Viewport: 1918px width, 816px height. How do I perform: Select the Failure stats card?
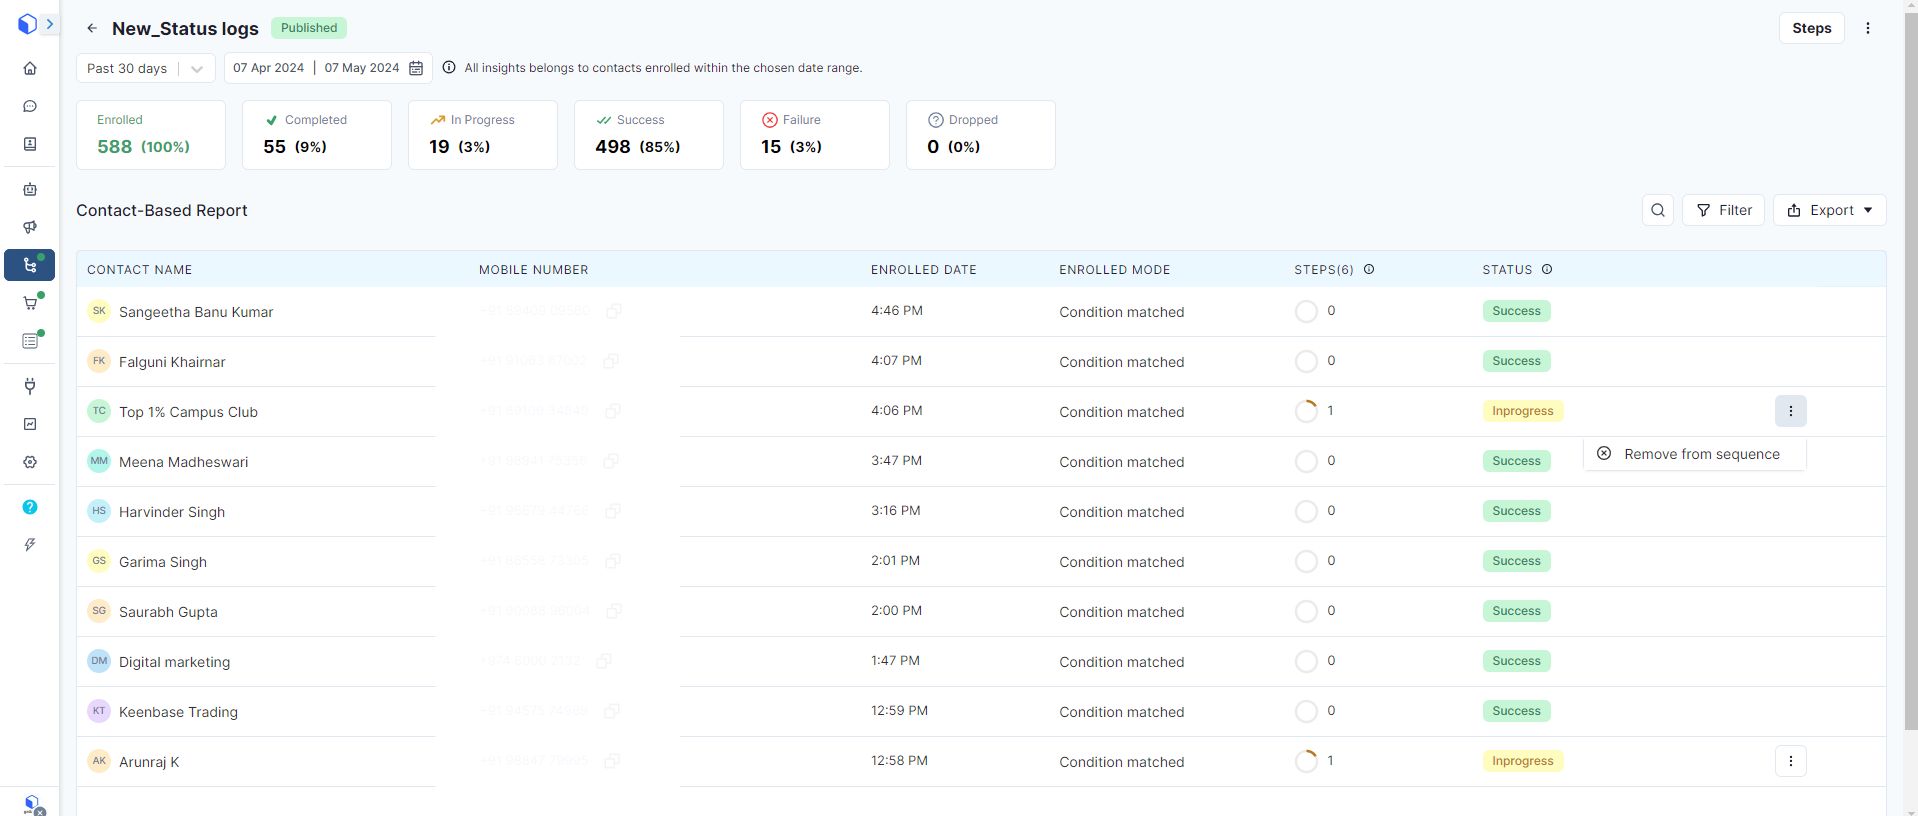(814, 135)
